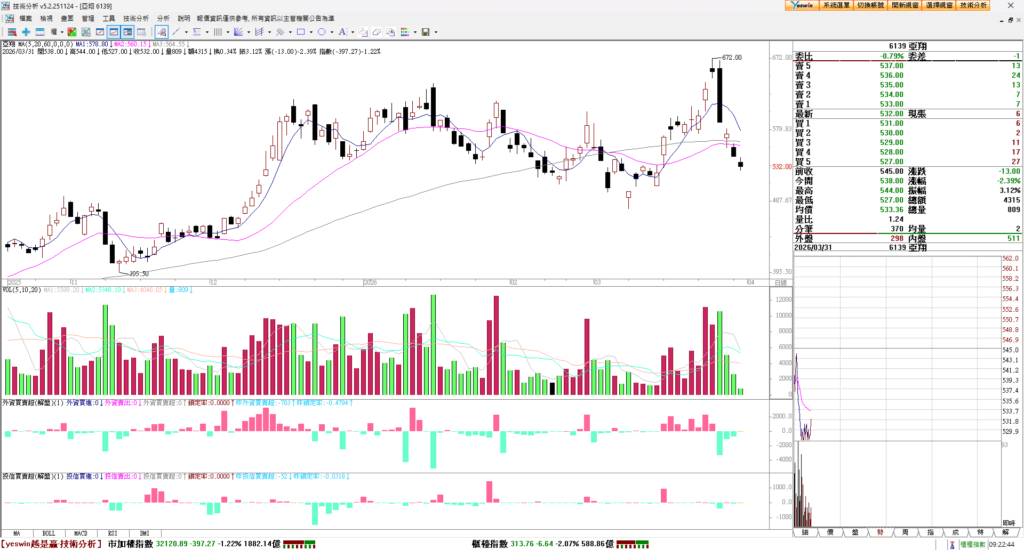
Task: Click the fan lines drawing tool
Action: (x=238, y=32)
